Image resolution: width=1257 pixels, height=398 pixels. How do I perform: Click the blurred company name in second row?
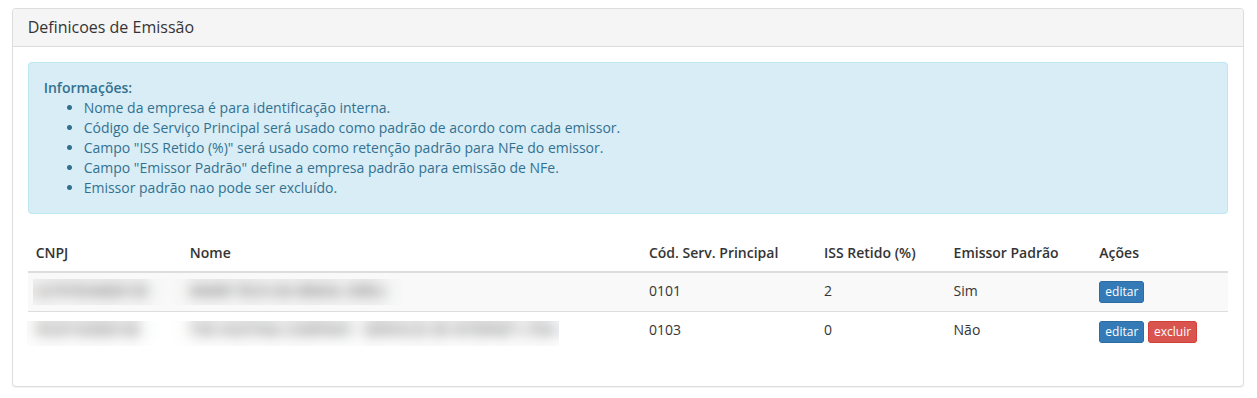(x=372, y=330)
